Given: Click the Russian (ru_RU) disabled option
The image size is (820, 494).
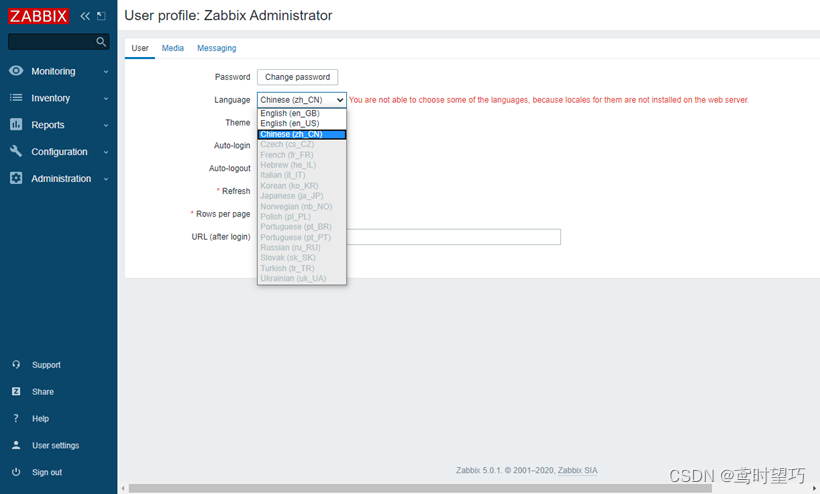Looking at the screenshot, I should [x=302, y=247].
